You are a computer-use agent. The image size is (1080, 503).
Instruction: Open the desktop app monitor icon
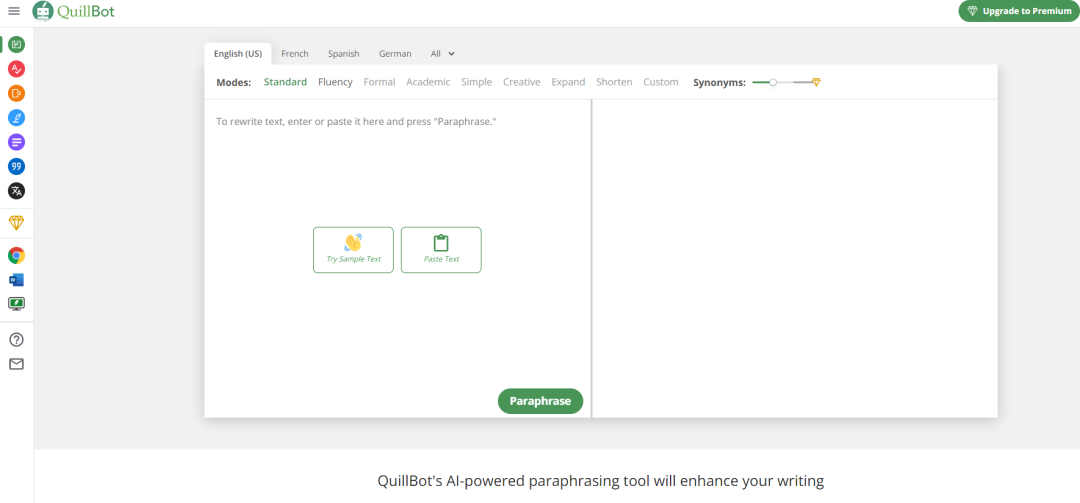pyautogui.click(x=17, y=303)
